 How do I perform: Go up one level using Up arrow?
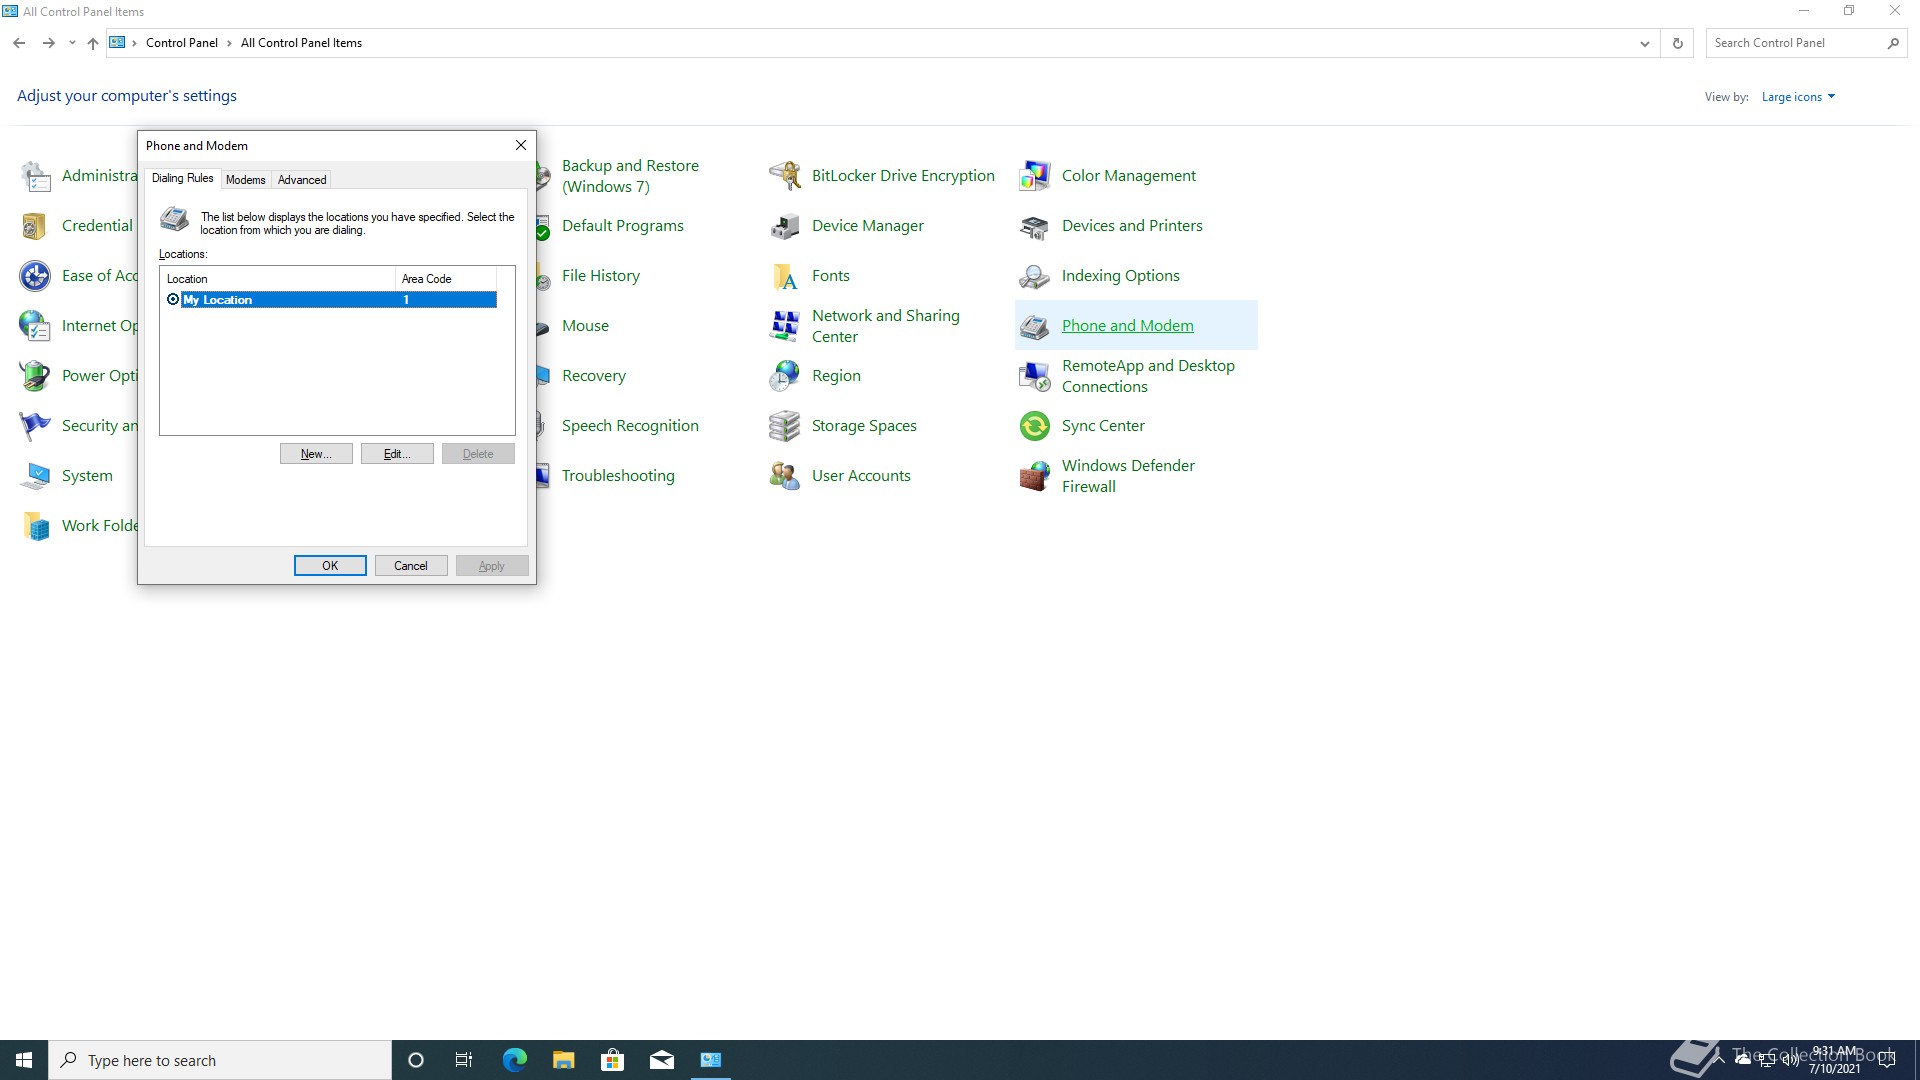pos(93,43)
